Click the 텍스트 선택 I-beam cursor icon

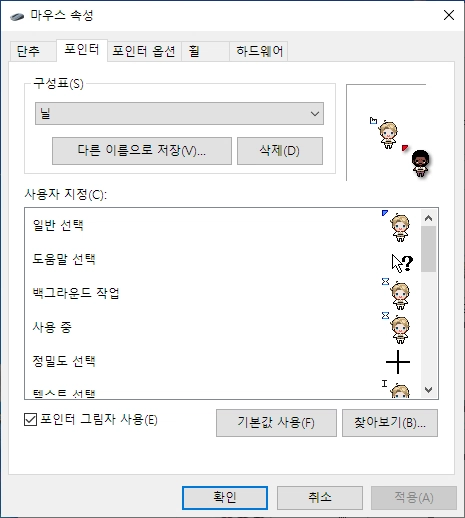pos(396,389)
